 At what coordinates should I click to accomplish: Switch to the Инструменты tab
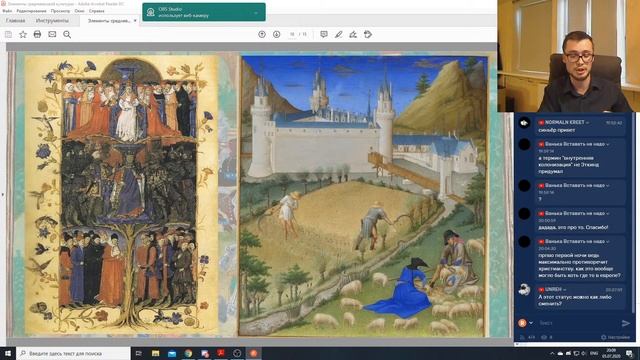point(52,20)
